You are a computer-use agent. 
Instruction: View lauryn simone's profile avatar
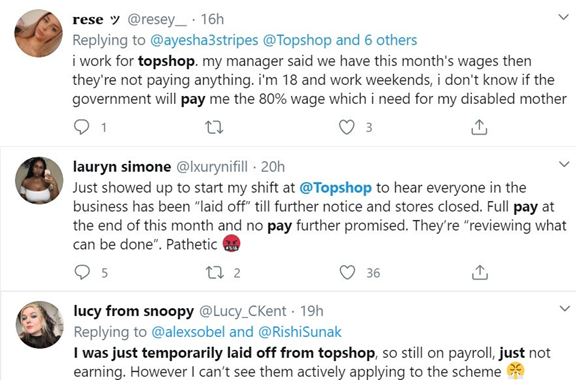(x=39, y=180)
